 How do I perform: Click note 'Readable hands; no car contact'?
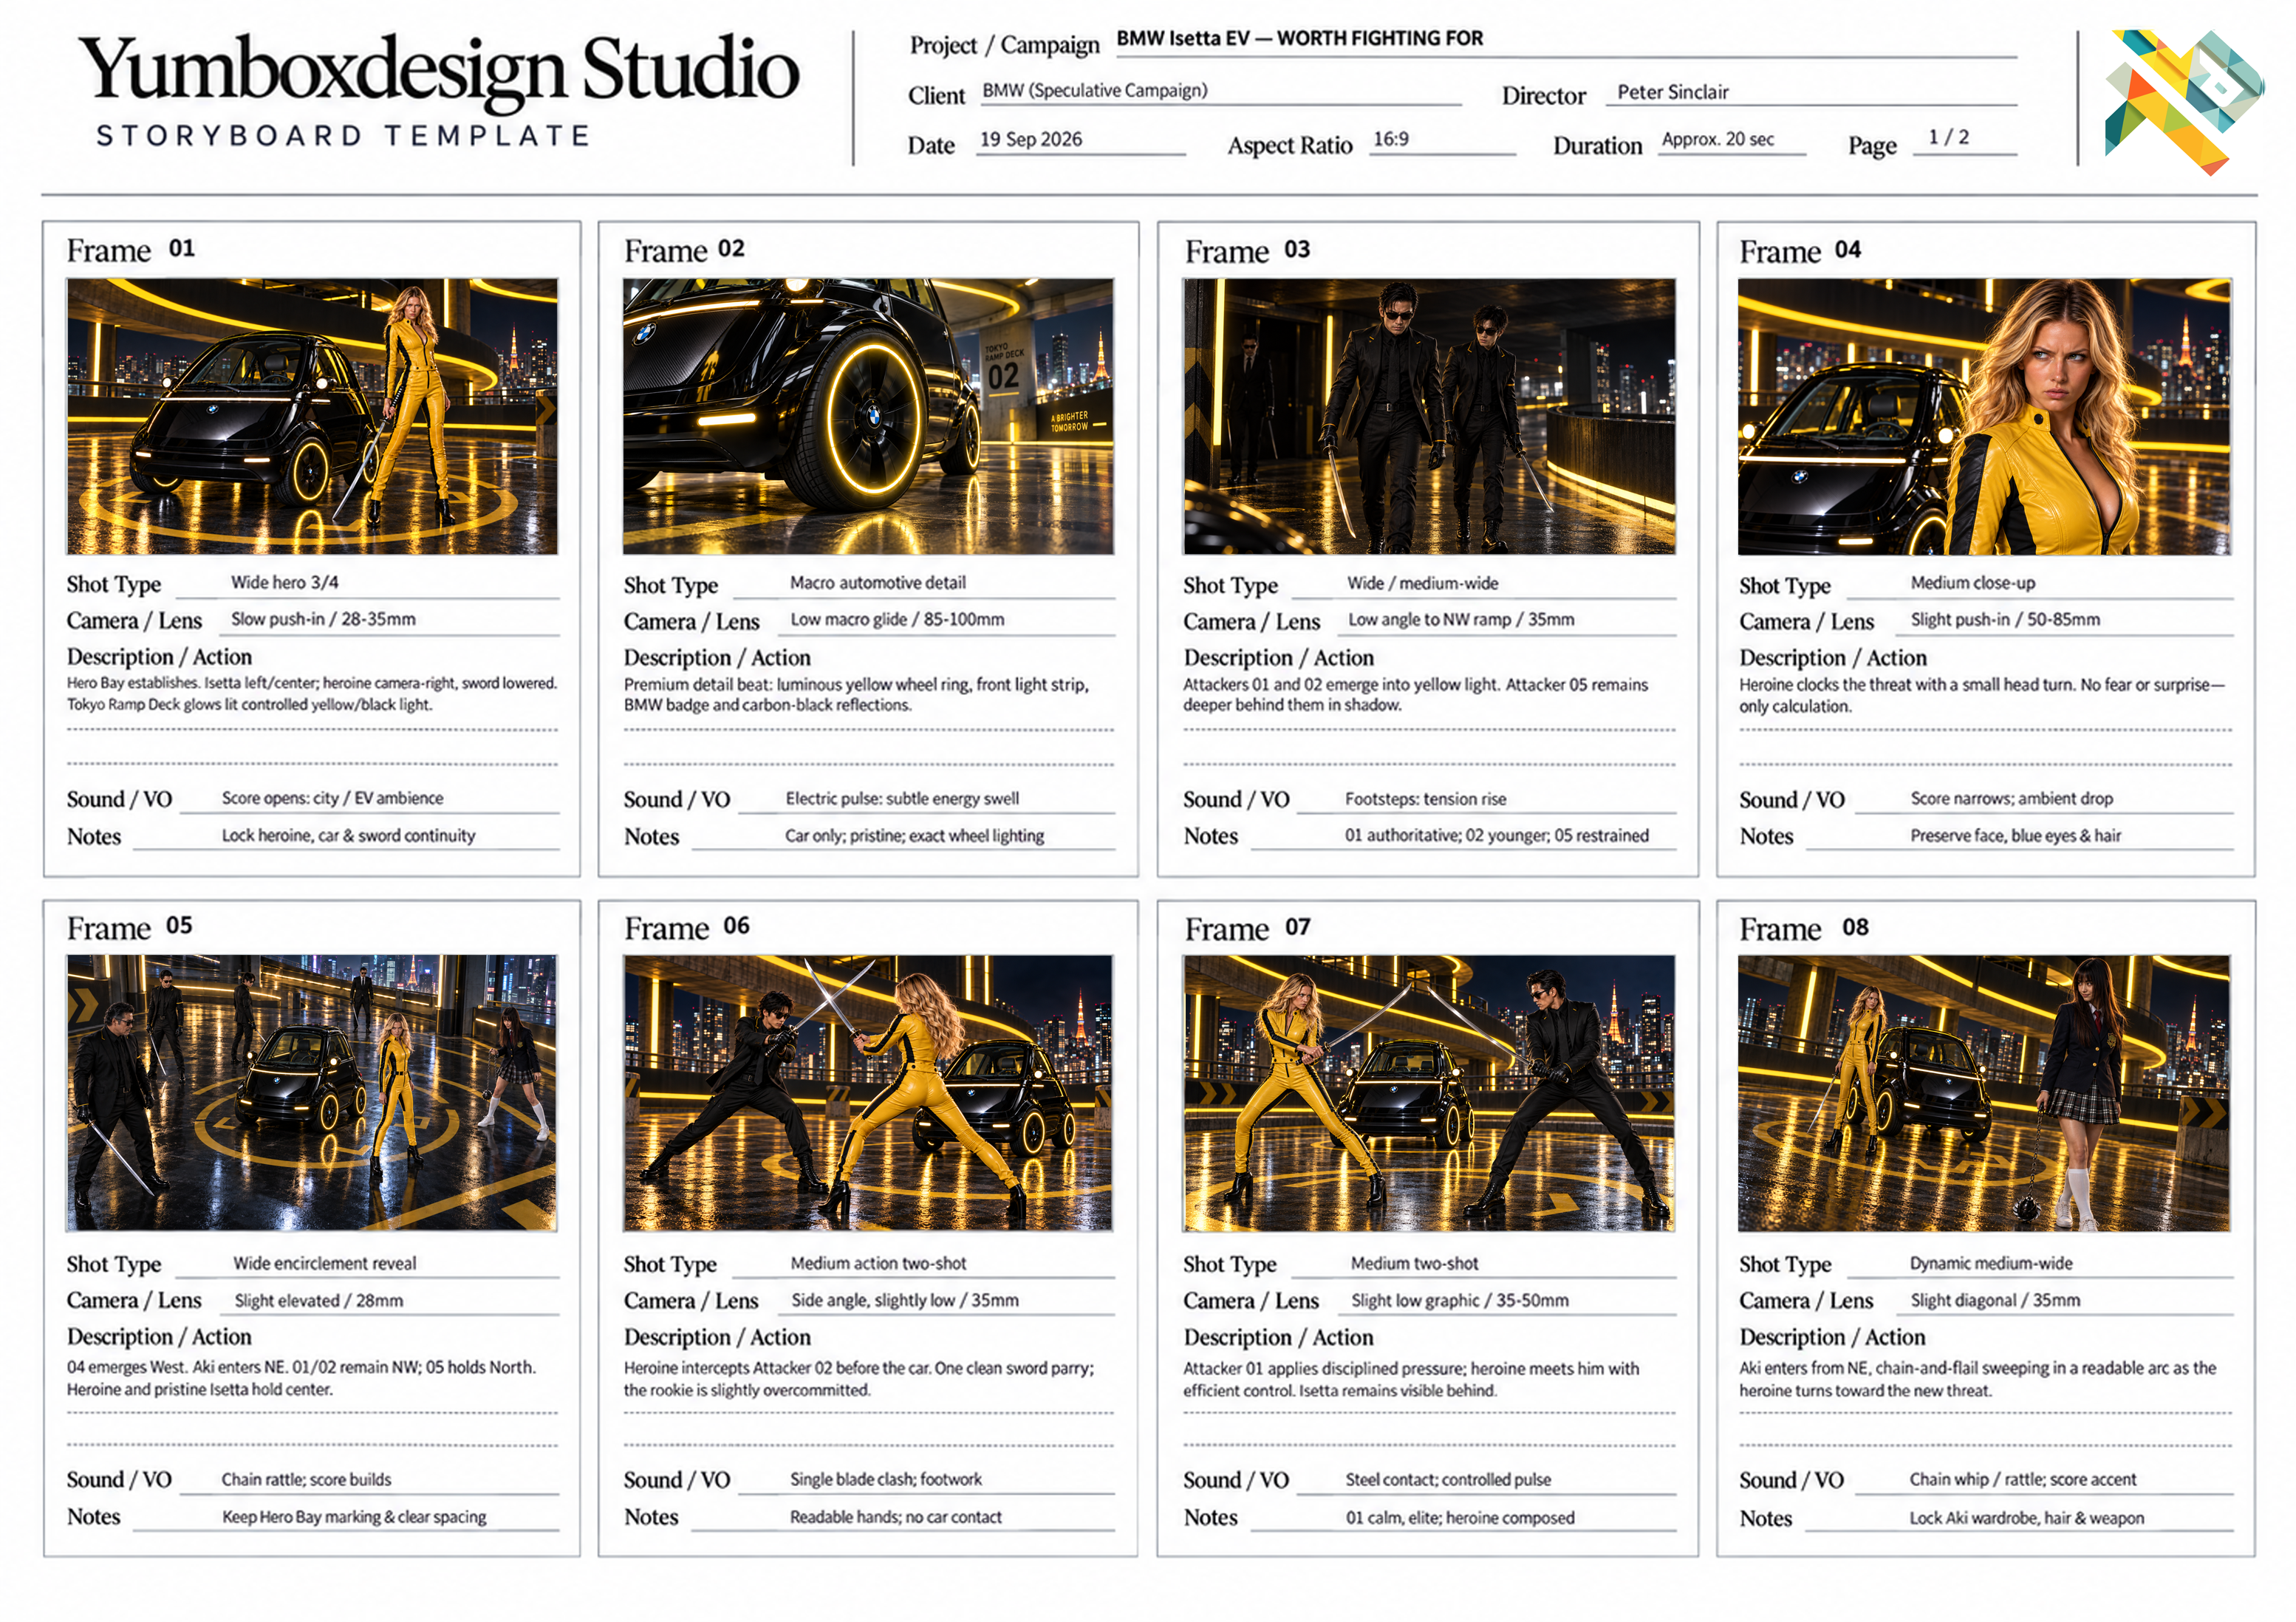tap(895, 1517)
